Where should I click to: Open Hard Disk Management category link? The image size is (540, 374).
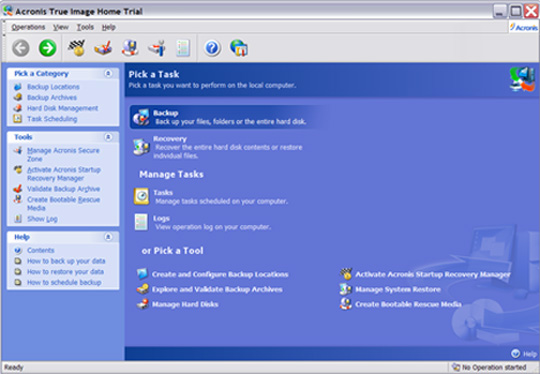point(63,108)
